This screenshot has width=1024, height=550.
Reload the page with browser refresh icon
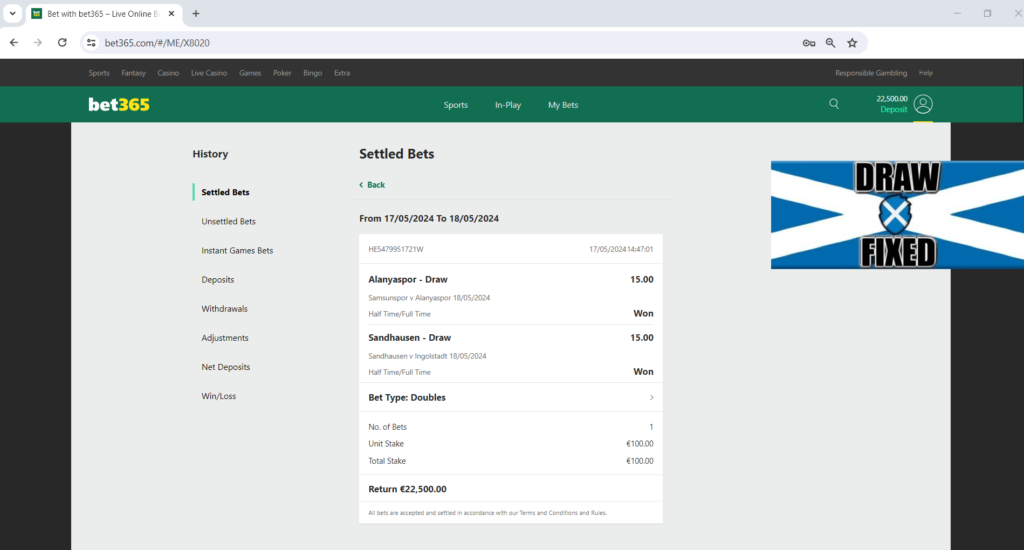62,43
